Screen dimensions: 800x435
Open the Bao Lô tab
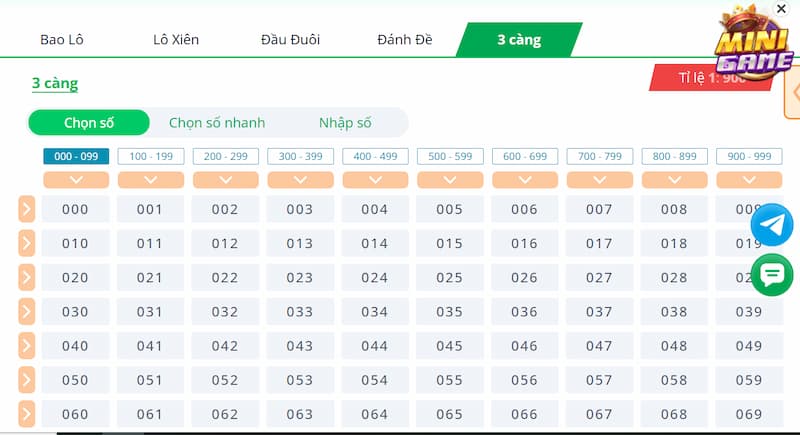pos(60,40)
